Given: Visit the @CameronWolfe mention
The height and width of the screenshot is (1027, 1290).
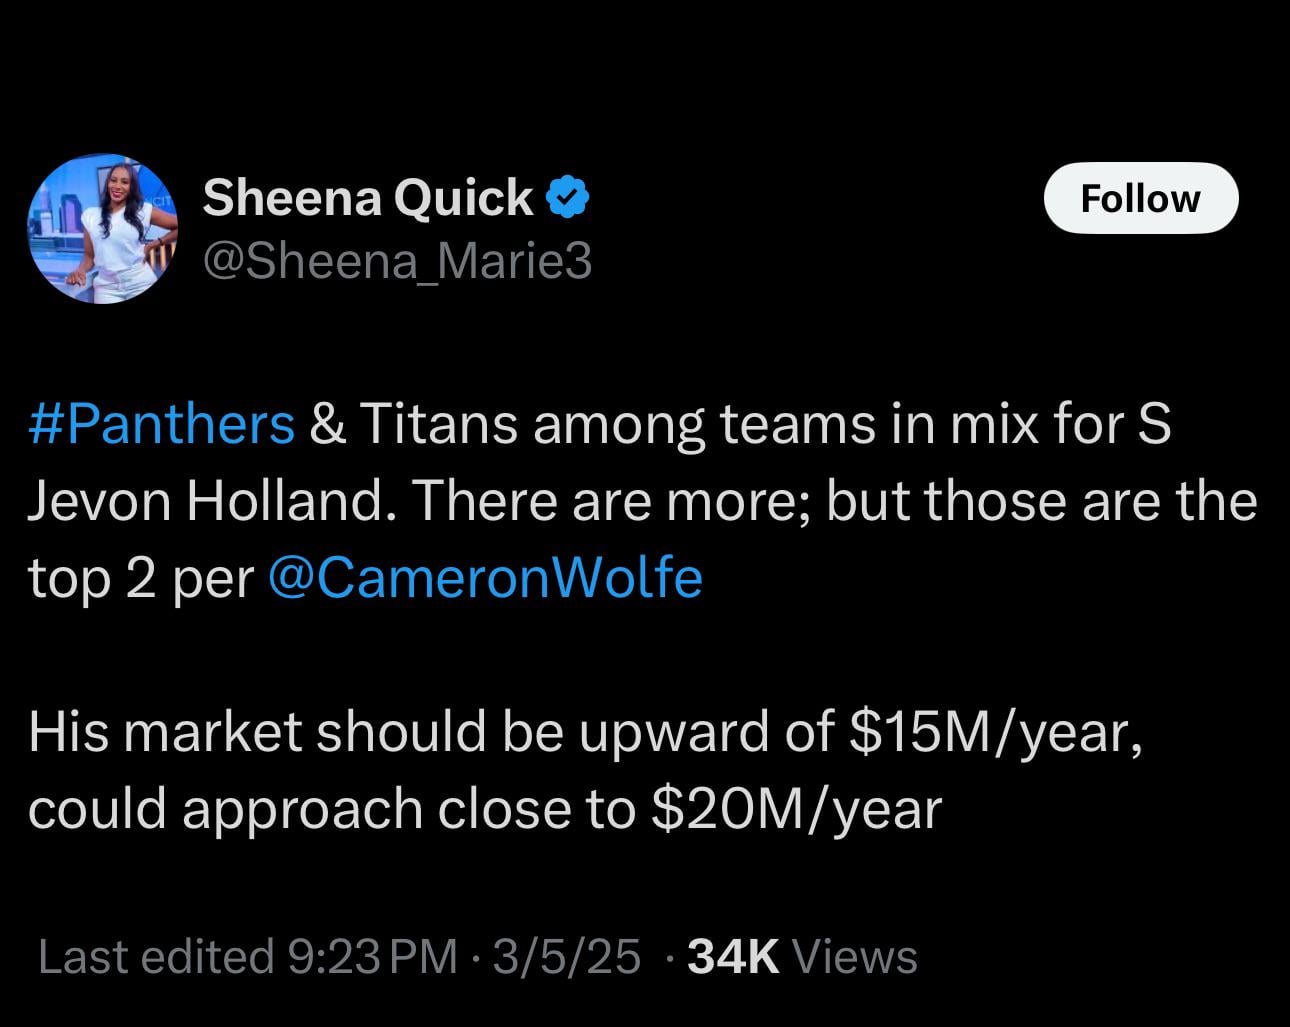Looking at the screenshot, I should coord(486,578).
